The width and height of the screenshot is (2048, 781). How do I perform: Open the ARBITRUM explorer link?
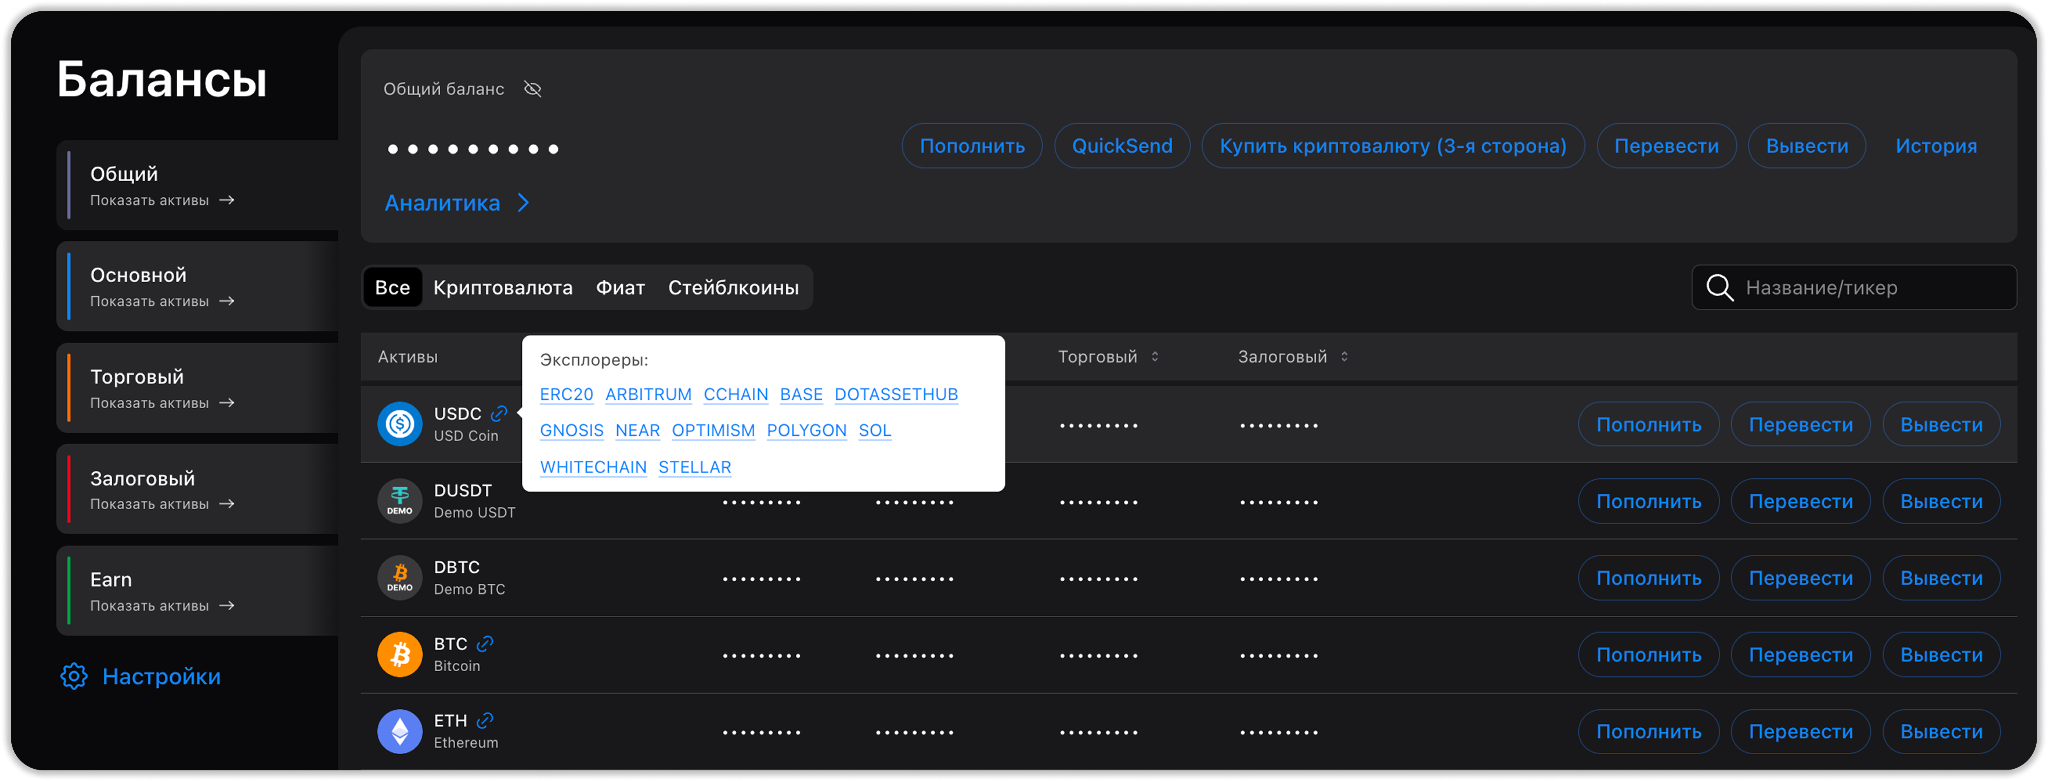pyautogui.click(x=648, y=394)
